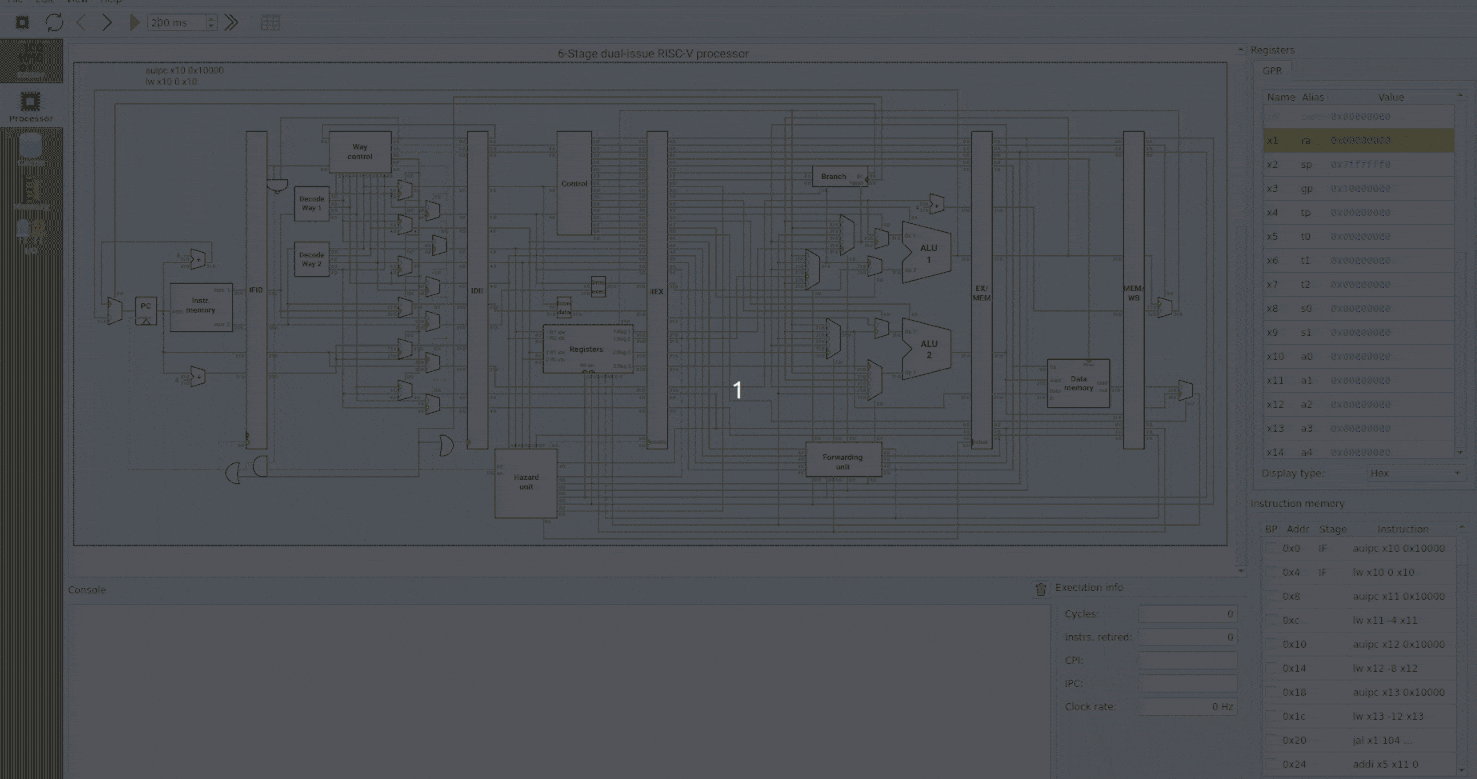Reset the simulation with the circular arrow icon

pyautogui.click(x=54, y=20)
